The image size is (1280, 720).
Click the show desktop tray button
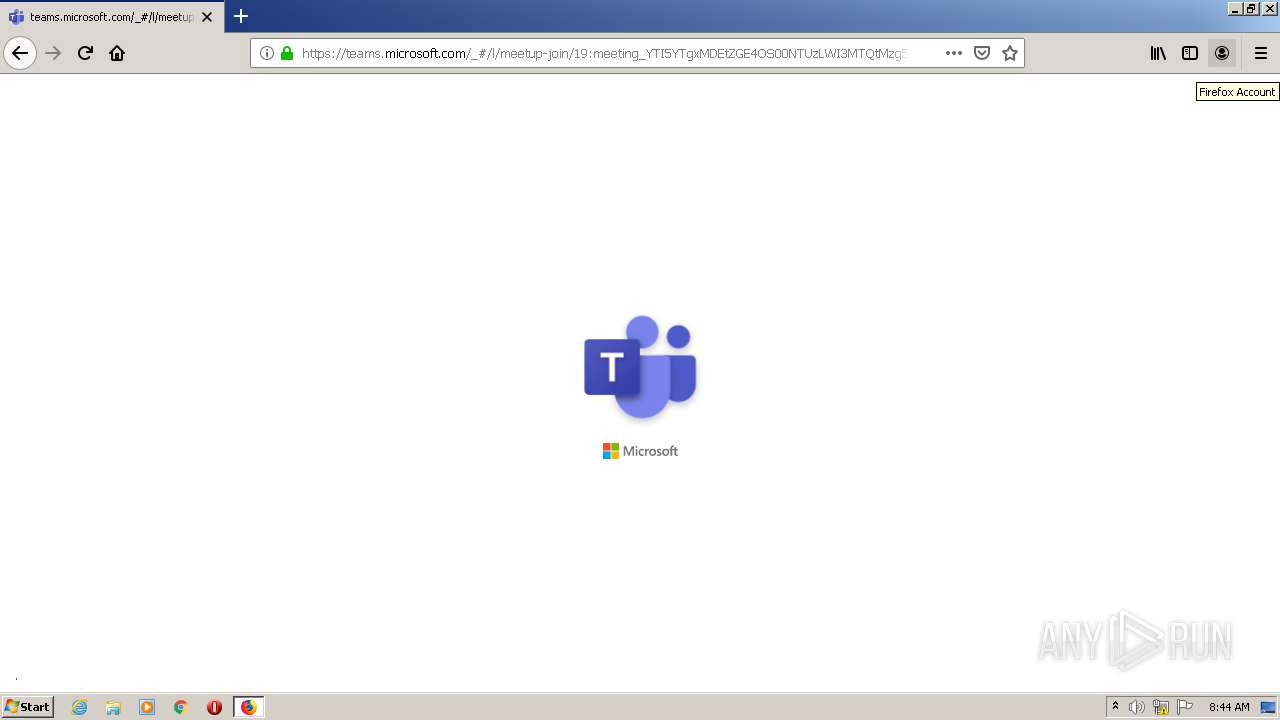1269,707
